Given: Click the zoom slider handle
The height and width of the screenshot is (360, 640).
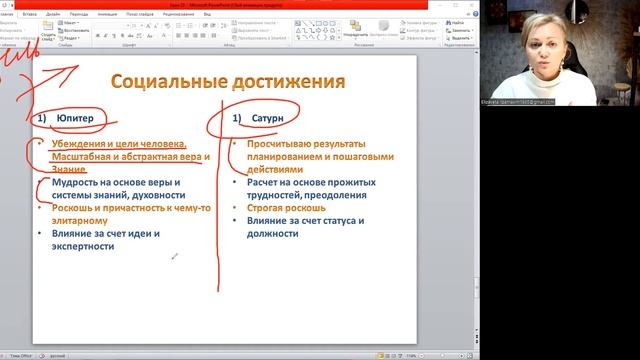Looking at the screenshot, I should tap(442, 356).
